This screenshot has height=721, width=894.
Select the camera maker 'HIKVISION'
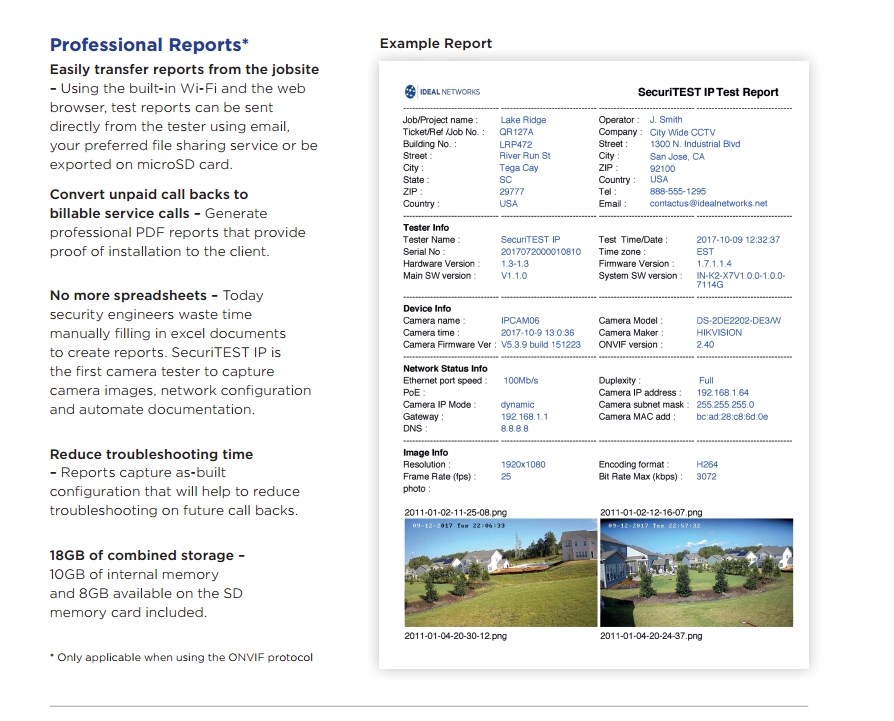[x=719, y=332]
